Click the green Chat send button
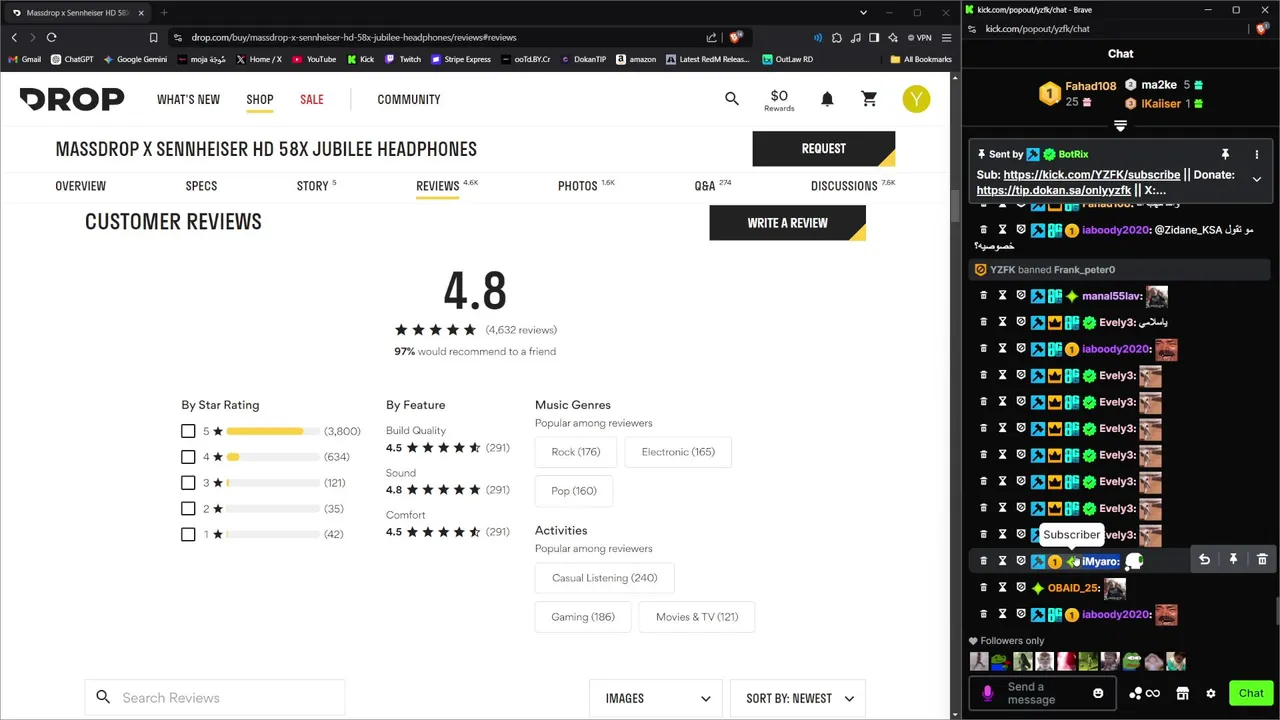This screenshot has height=720, width=1280. coord(1251,693)
